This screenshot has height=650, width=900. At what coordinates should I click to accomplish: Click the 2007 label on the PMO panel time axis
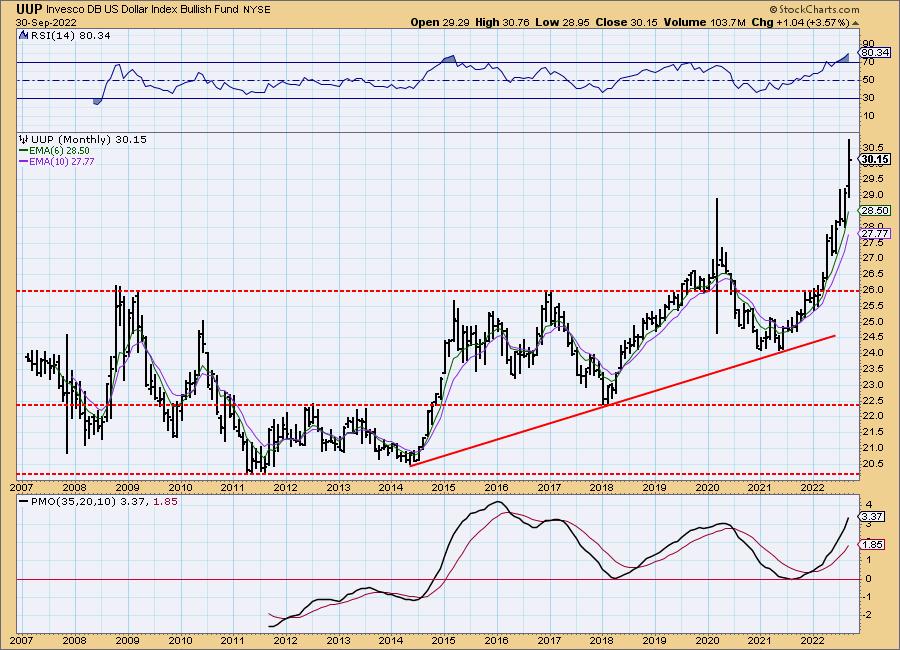(x=22, y=641)
